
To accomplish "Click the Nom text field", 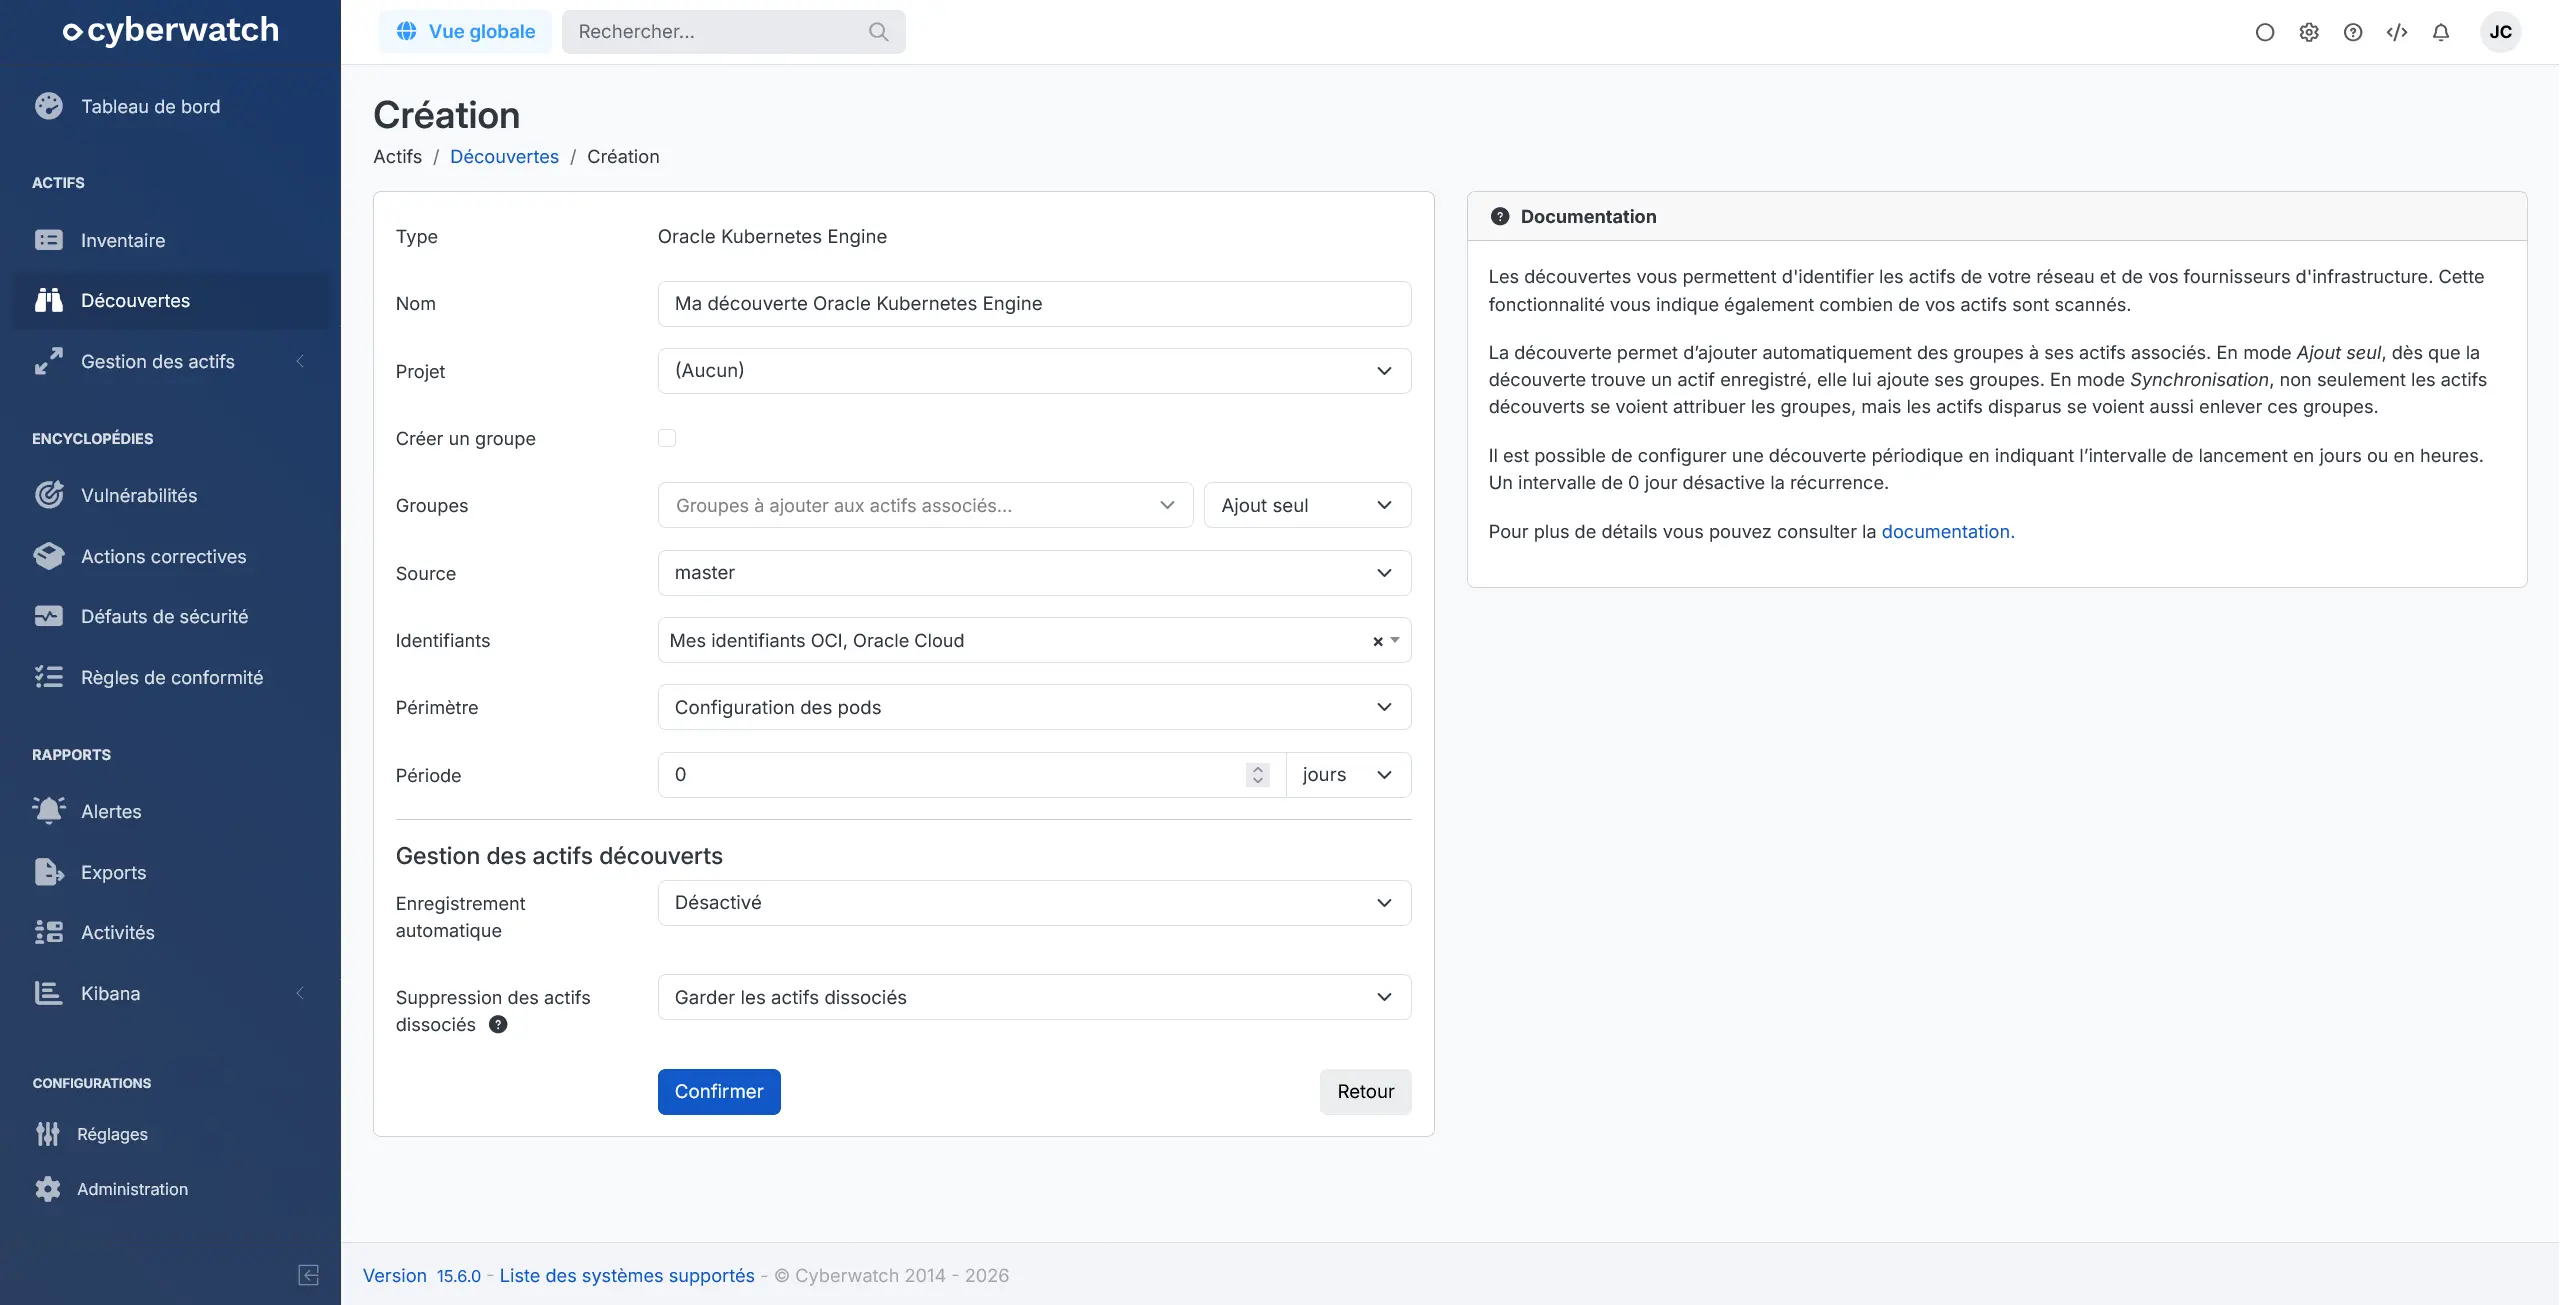I will tap(1034, 304).
